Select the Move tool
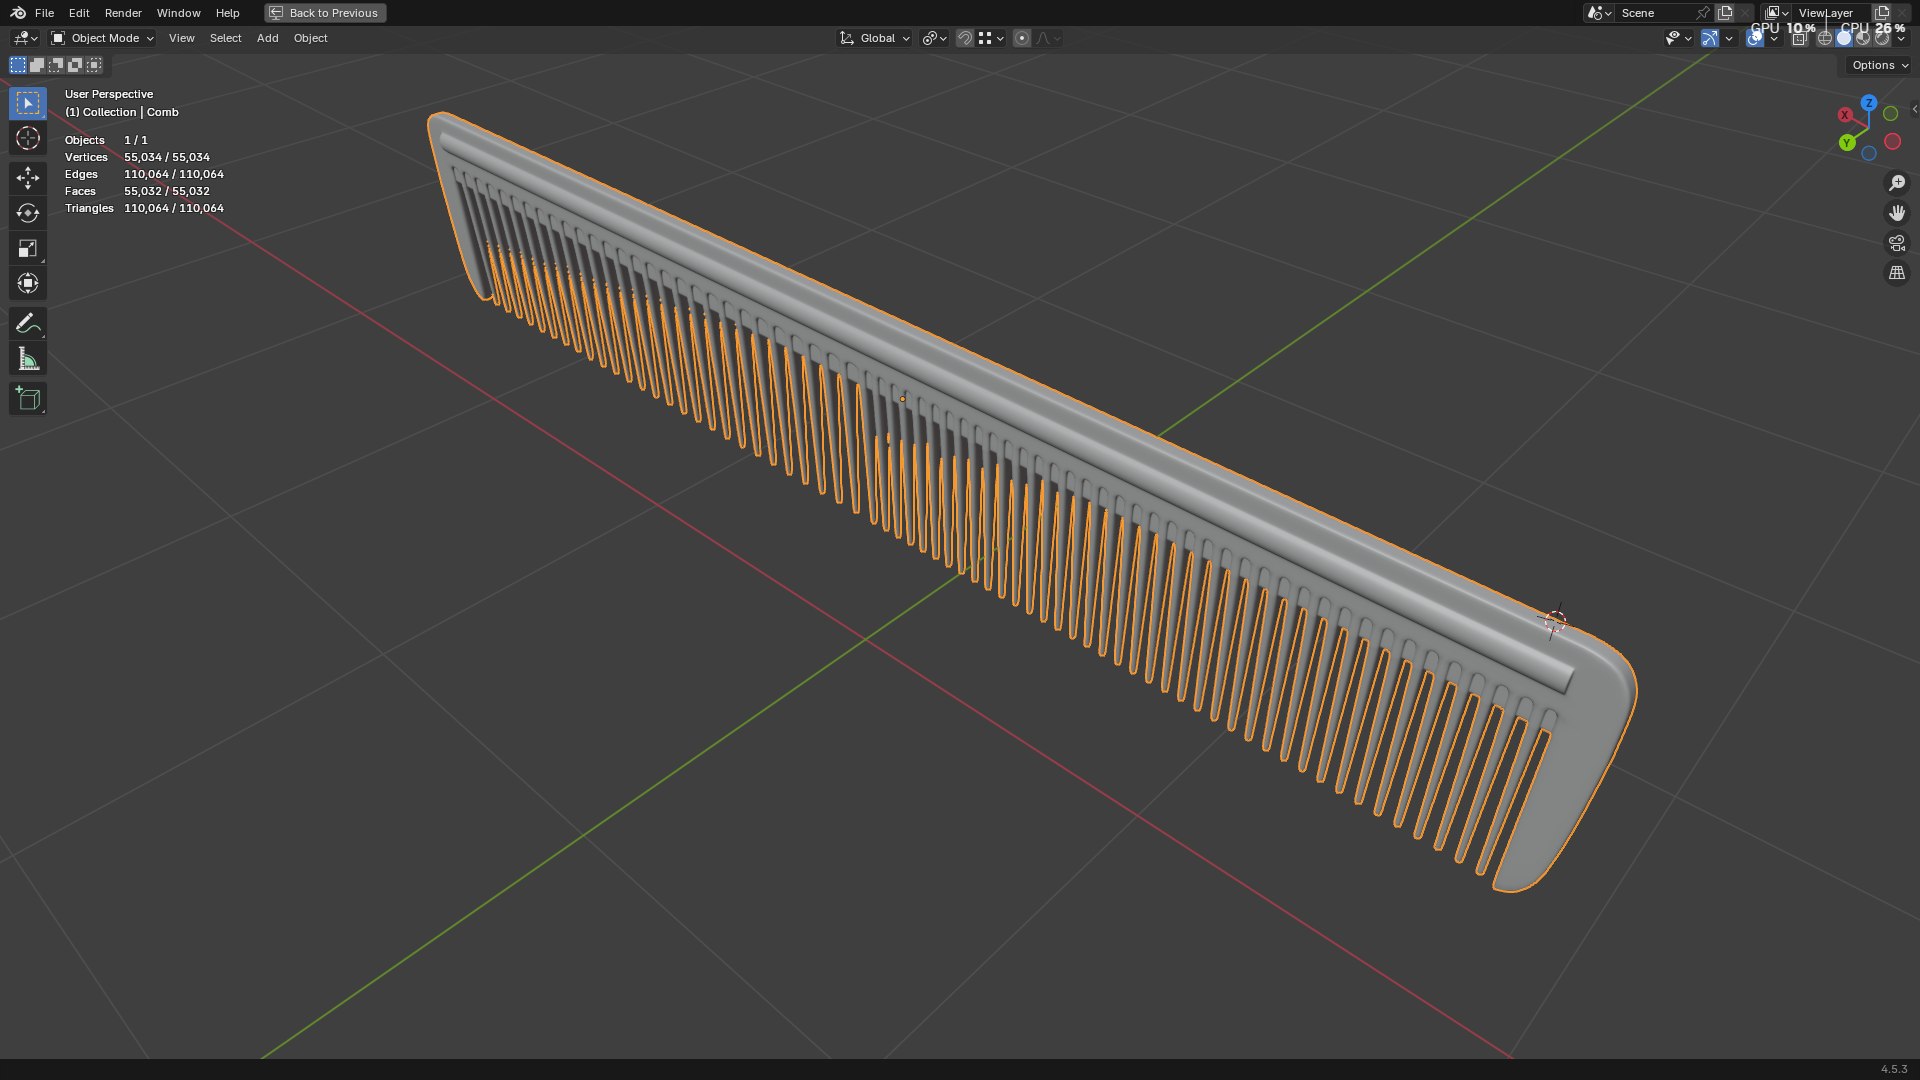Viewport: 1920px width, 1080px height. (28, 178)
